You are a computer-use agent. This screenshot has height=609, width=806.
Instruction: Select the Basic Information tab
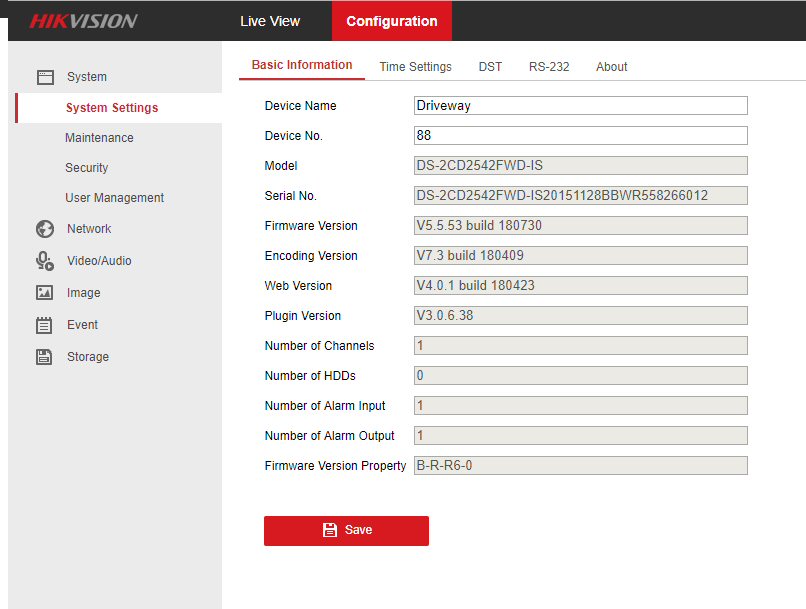[x=302, y=65]
